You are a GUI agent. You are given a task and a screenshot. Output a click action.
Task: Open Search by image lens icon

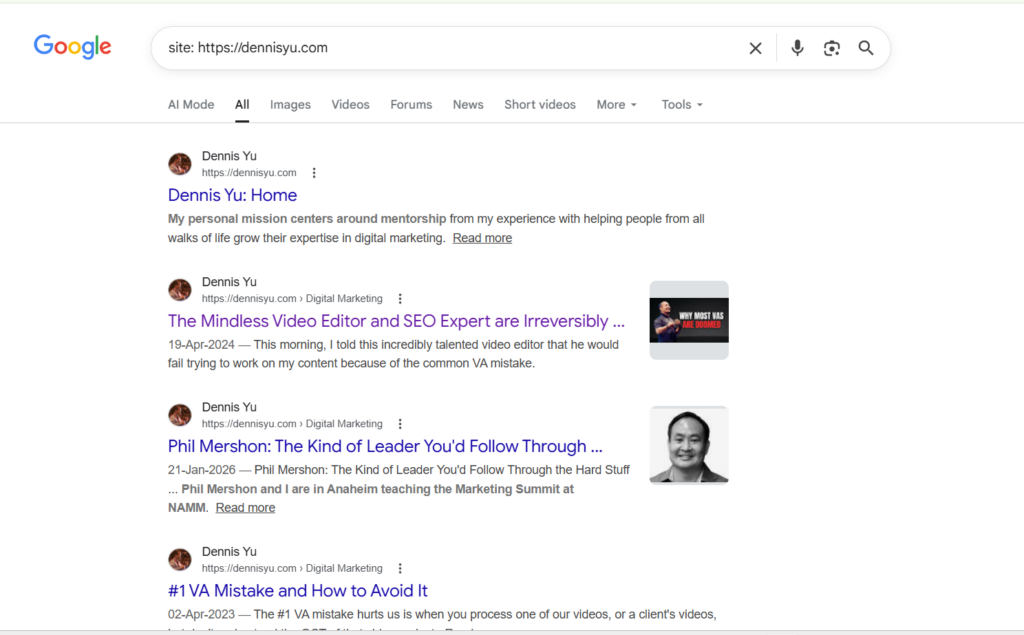(x=831, y=48)
